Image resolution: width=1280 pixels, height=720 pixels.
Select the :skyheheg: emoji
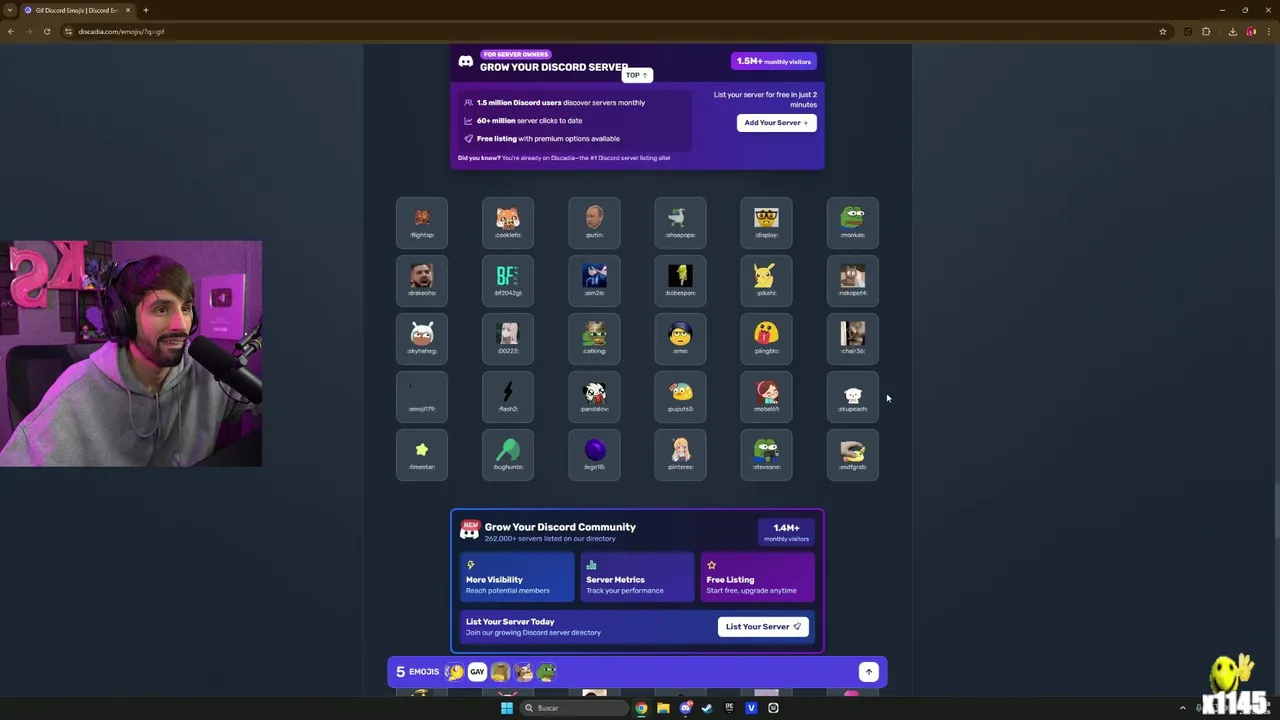pos(422,339)
